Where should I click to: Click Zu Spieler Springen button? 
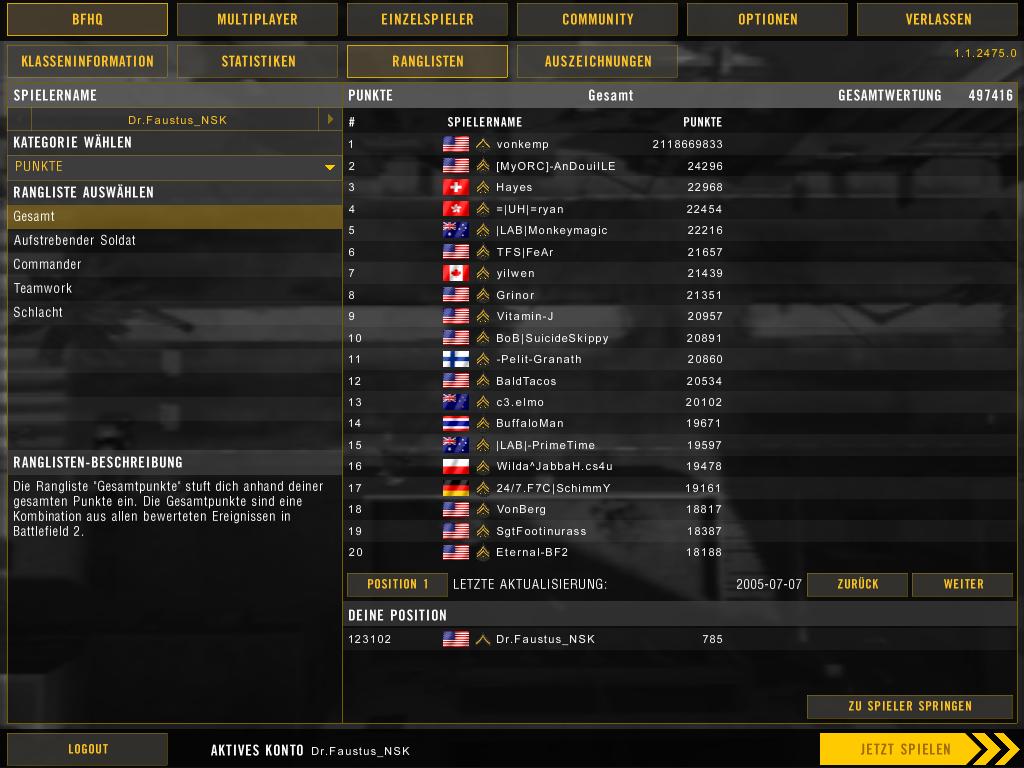(x=910, y=706)
